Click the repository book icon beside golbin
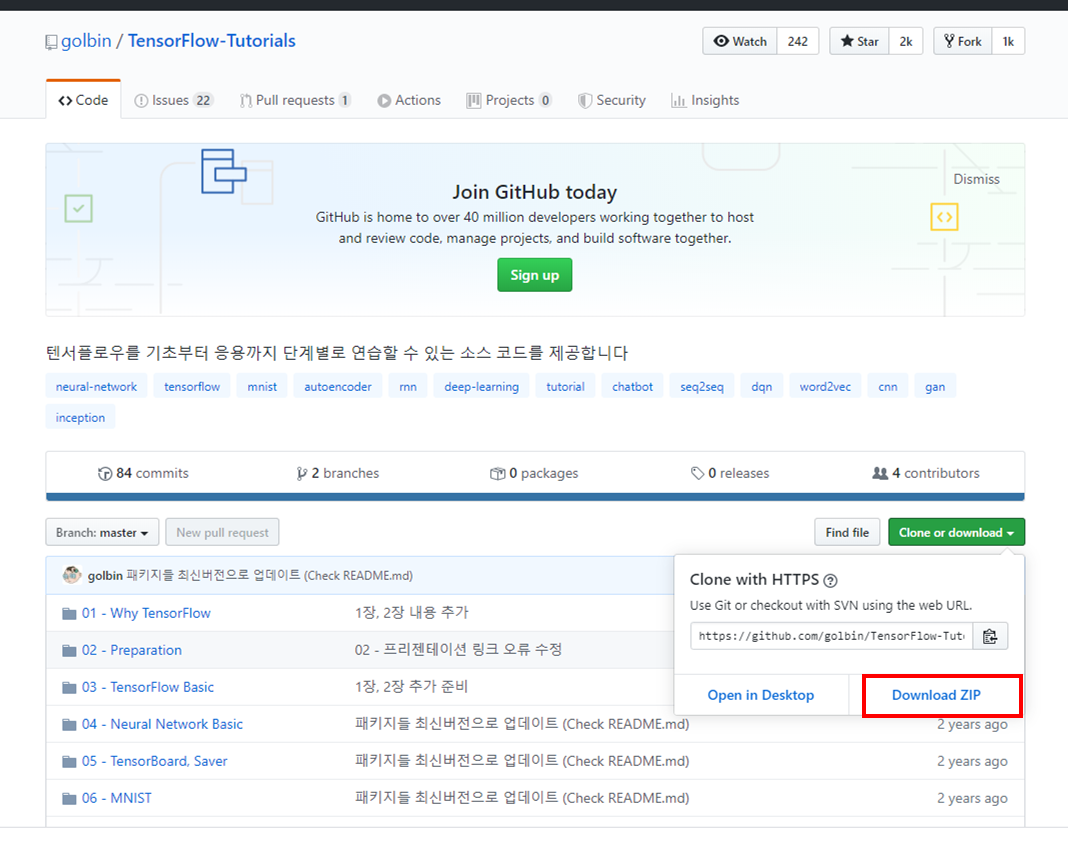Viewport: 1068px width, 848px height. tap(51, 42)
